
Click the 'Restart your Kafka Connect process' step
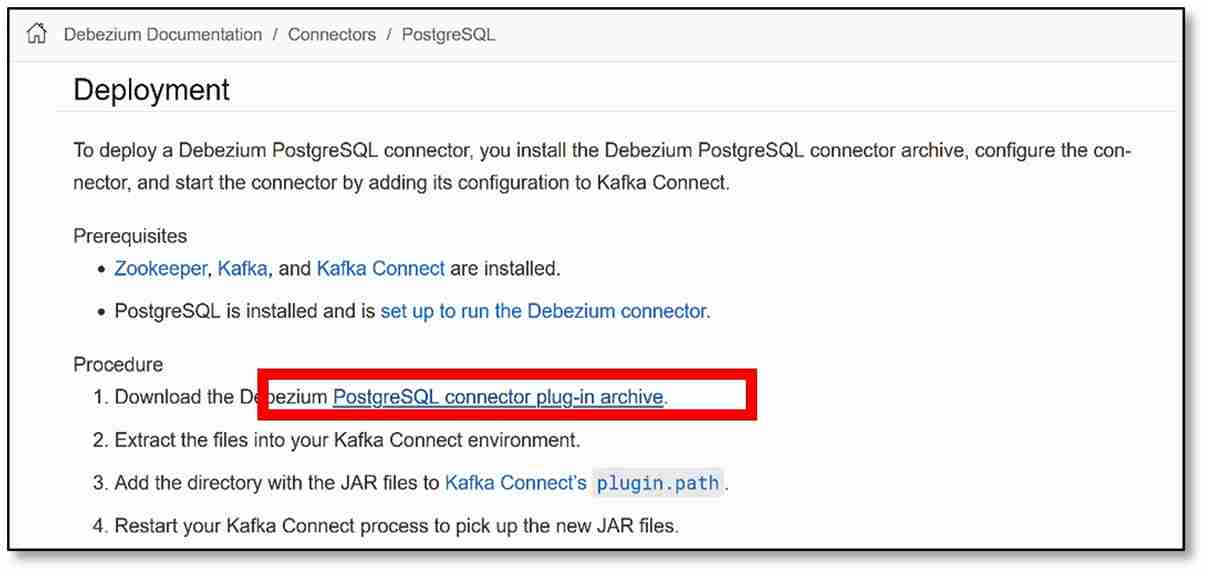(396, 526)
